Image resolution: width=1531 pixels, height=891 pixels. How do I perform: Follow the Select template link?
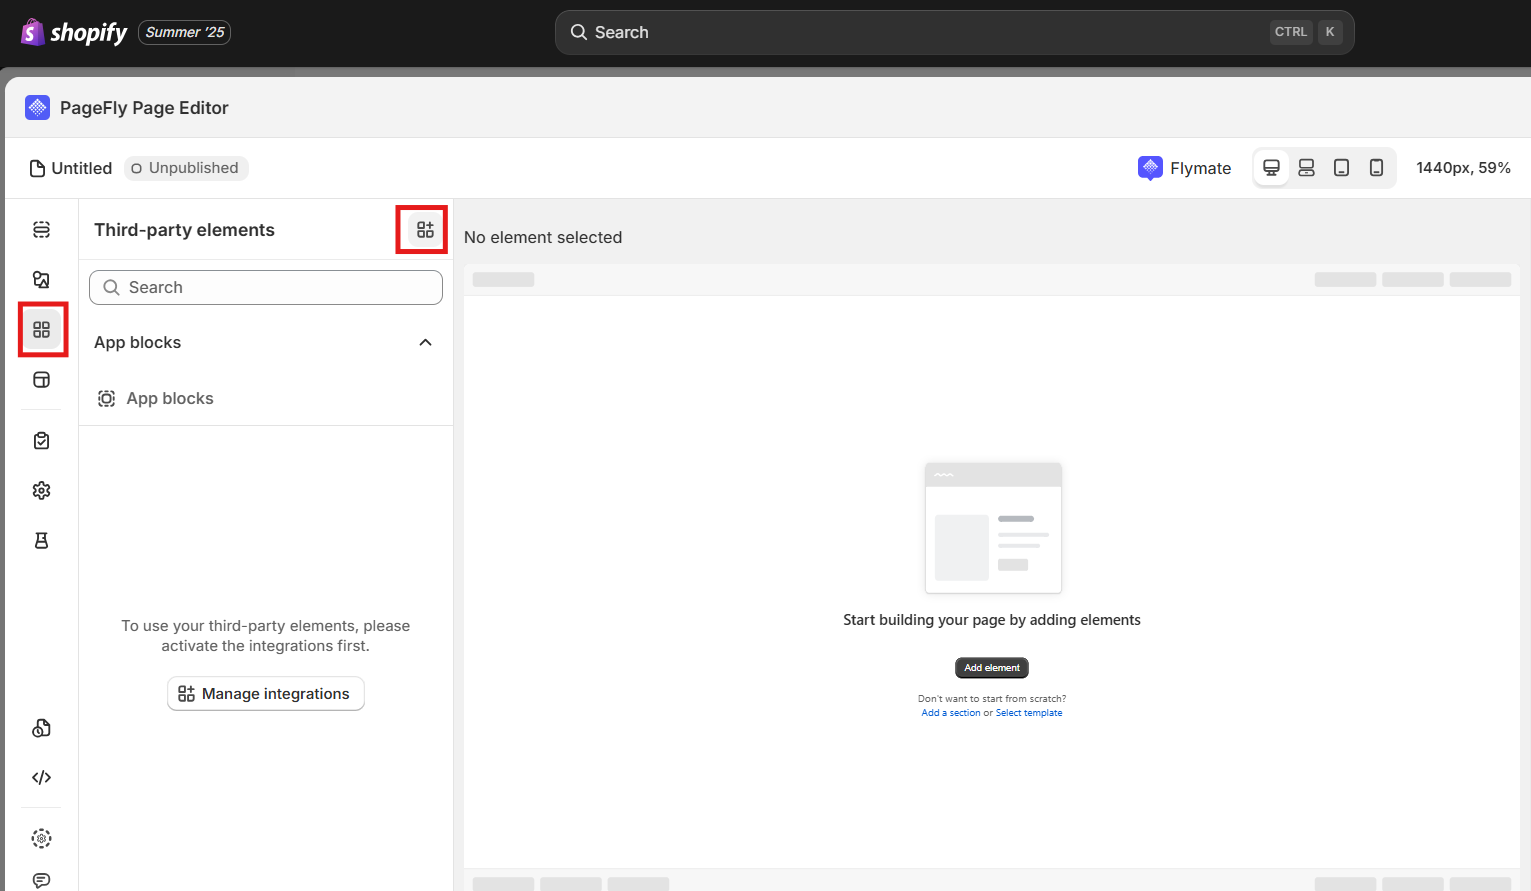tap(1029, 713)
